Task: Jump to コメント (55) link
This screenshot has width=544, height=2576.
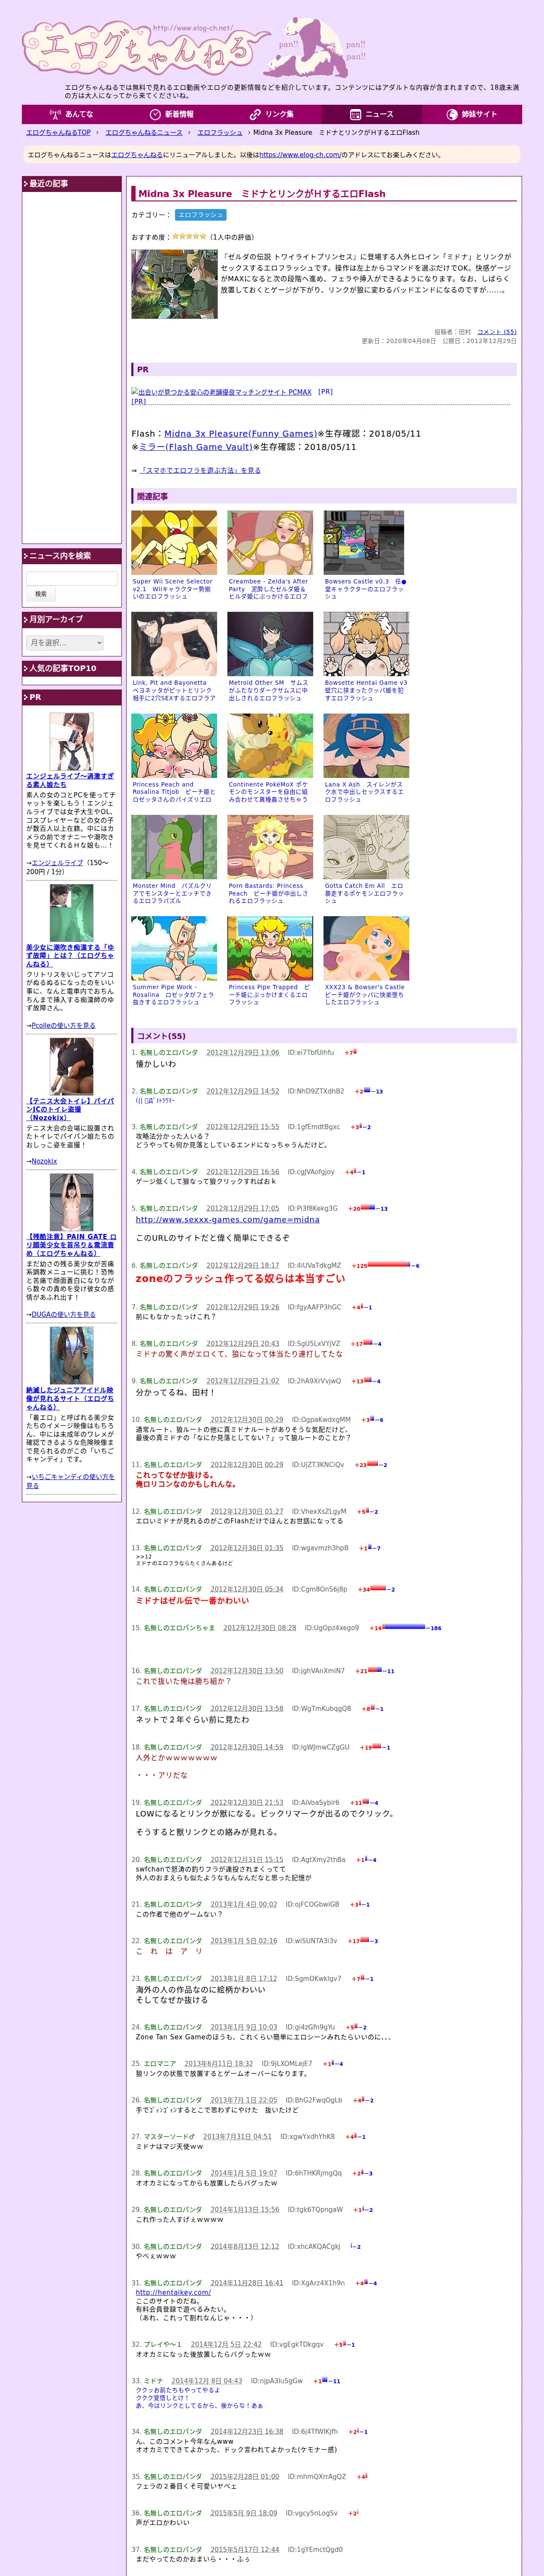Action: click(497, 332)
